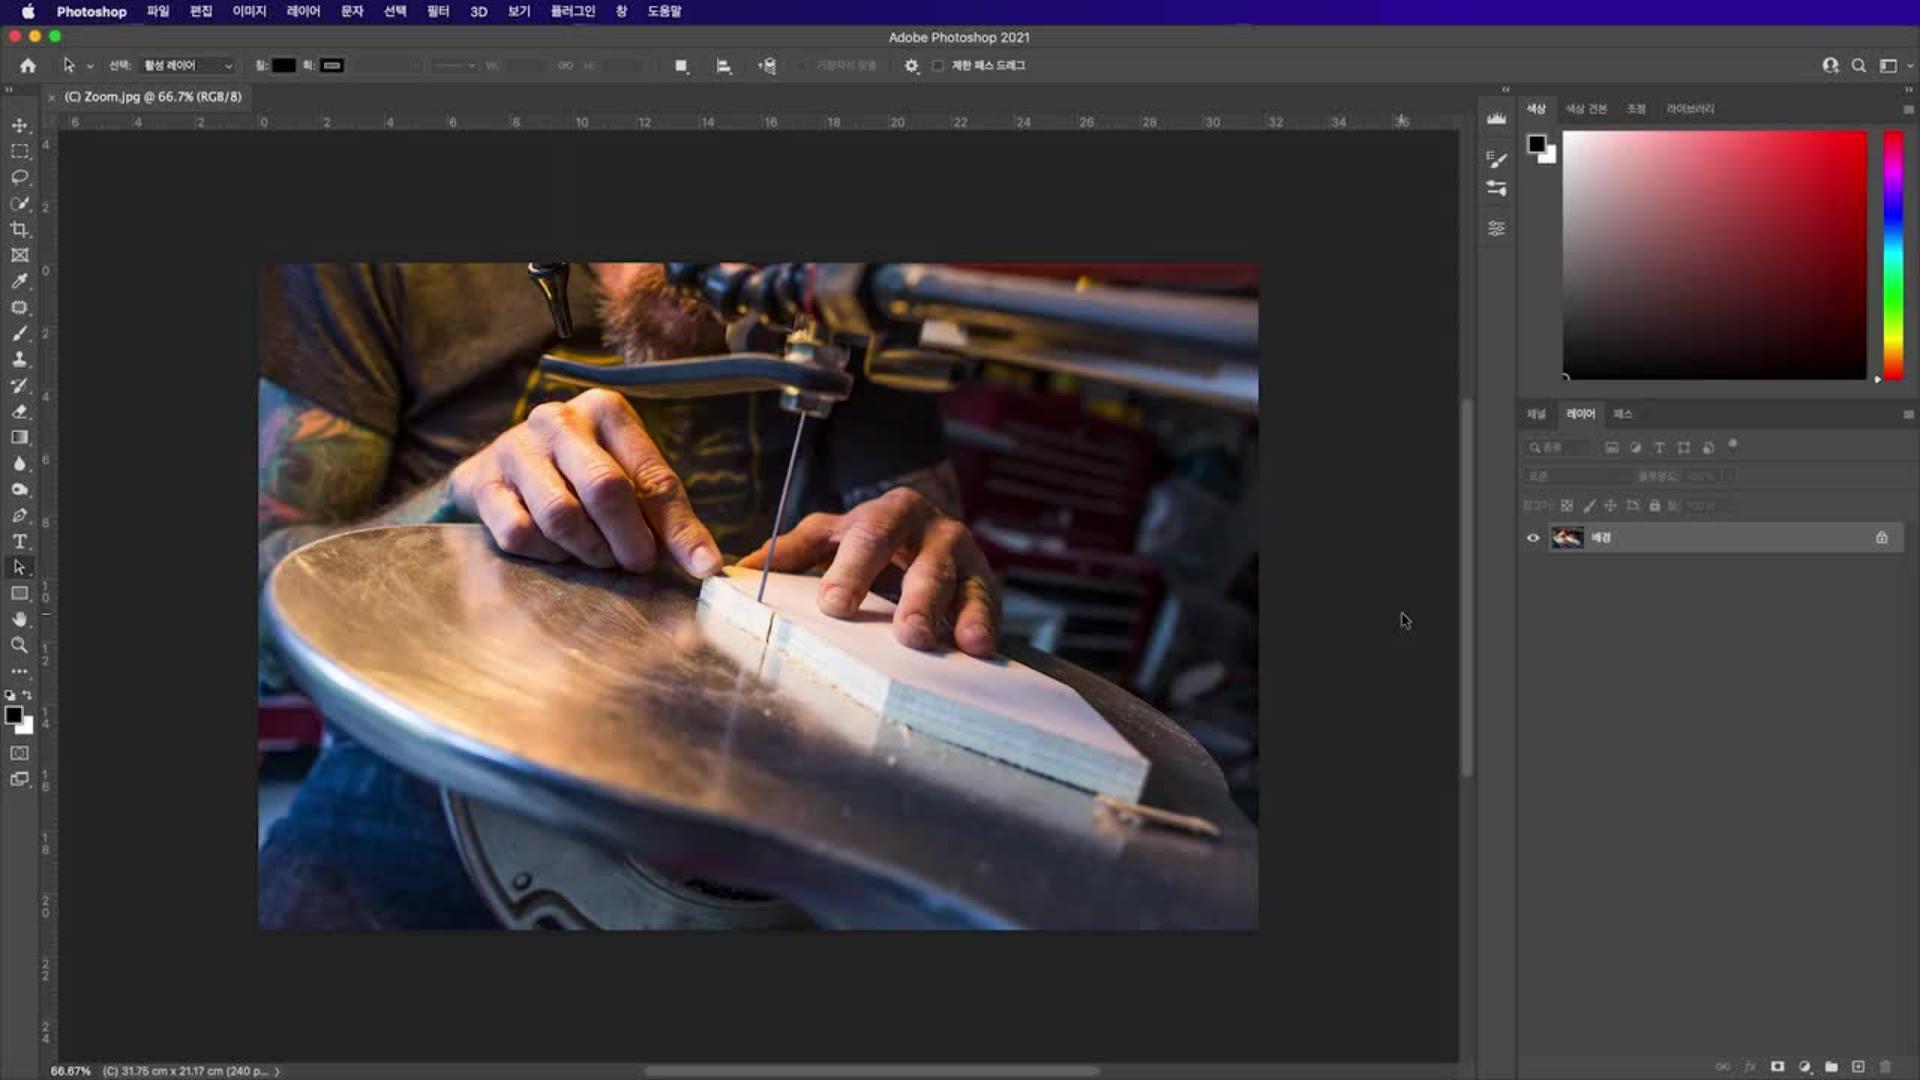Viewport: 1920px width, 1080px height.
Task: Open the Histogram panel icon
Action: pyautogui.click(x=1496, y=118)
